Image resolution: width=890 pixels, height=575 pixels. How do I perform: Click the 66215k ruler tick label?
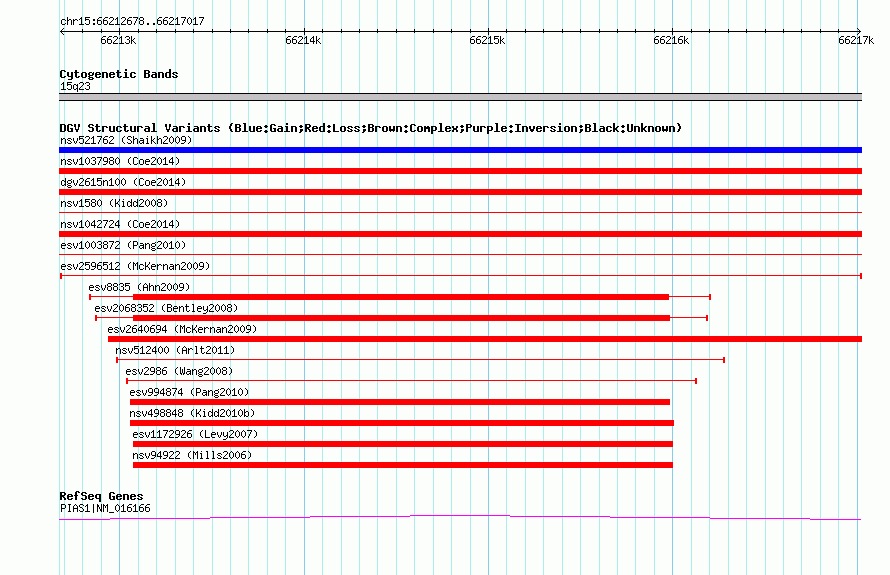point(487,40)
